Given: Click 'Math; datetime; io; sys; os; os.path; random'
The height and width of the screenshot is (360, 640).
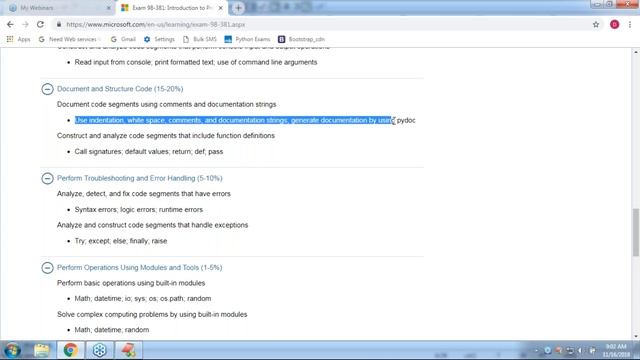Looking at the screenshot, I should pos(143,298).
